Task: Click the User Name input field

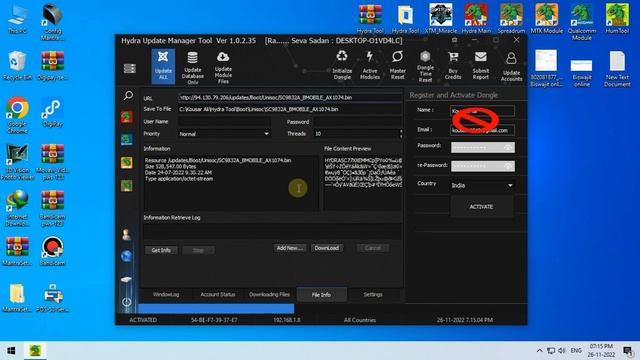Action: click(x=224, y=122)
